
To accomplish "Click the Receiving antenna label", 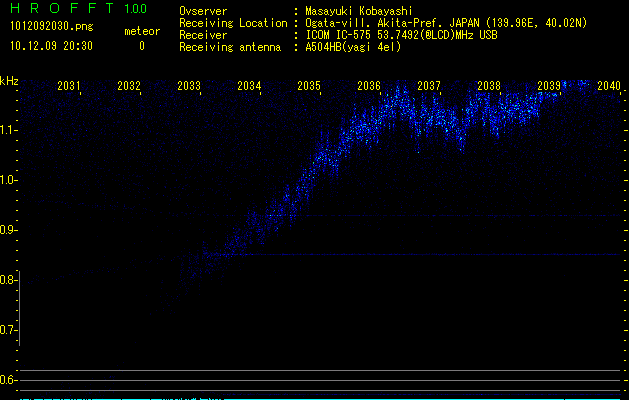I will point(230,47).
